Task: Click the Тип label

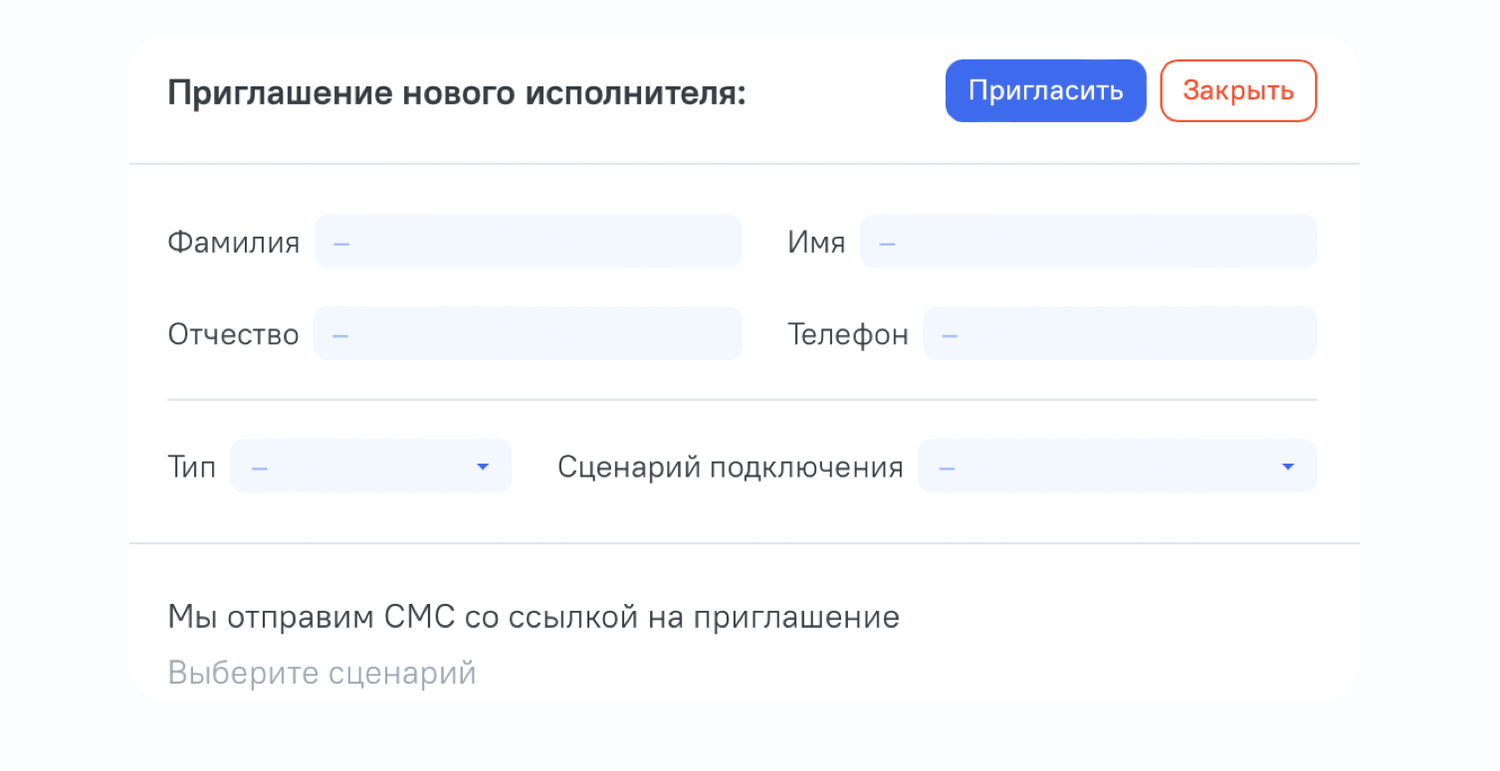Action: (x=192, y=467)
